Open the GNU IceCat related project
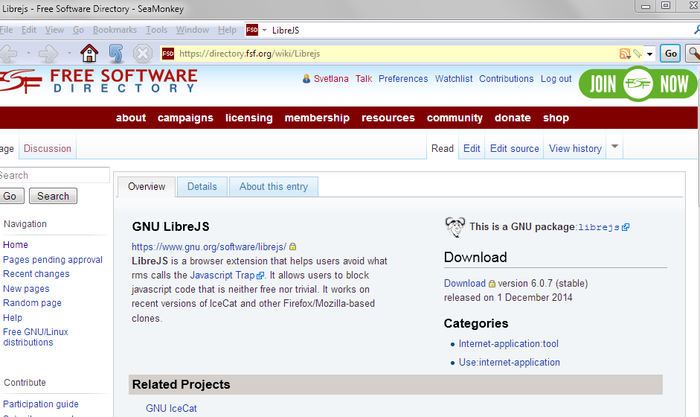Screen dimensions: 700x417 (171, 408)
